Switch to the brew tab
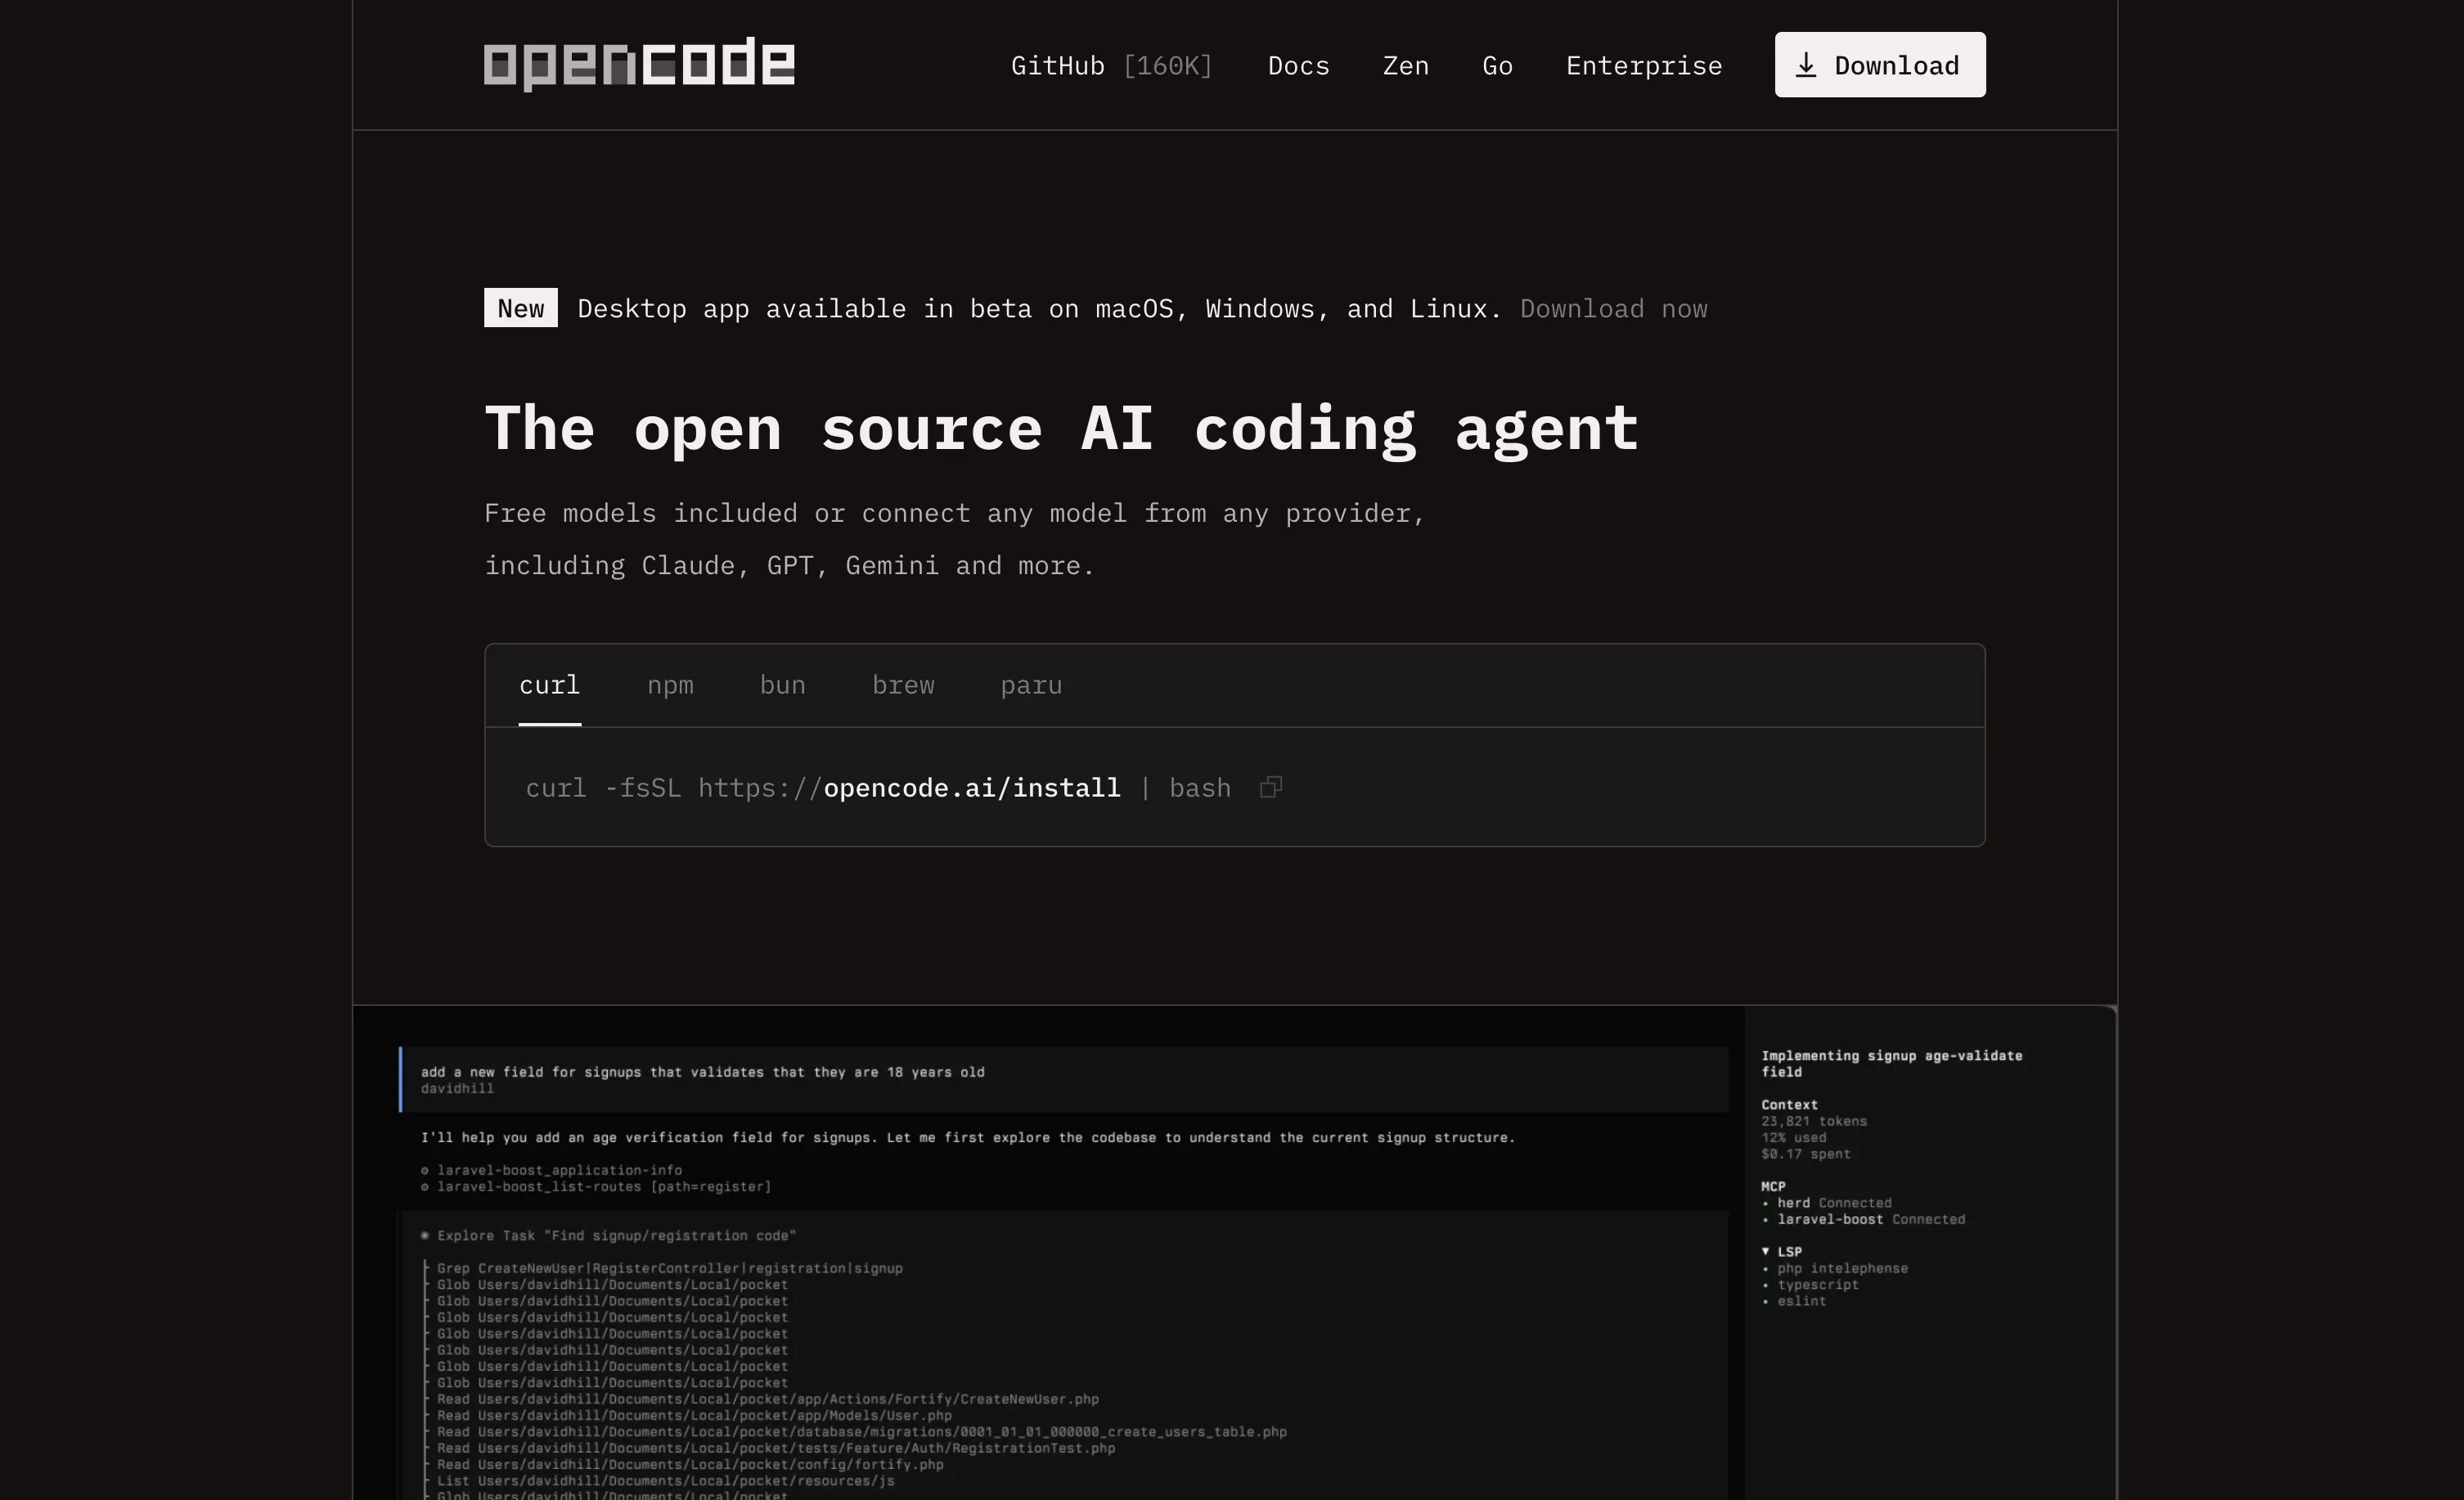 click(x=903, y=685)
